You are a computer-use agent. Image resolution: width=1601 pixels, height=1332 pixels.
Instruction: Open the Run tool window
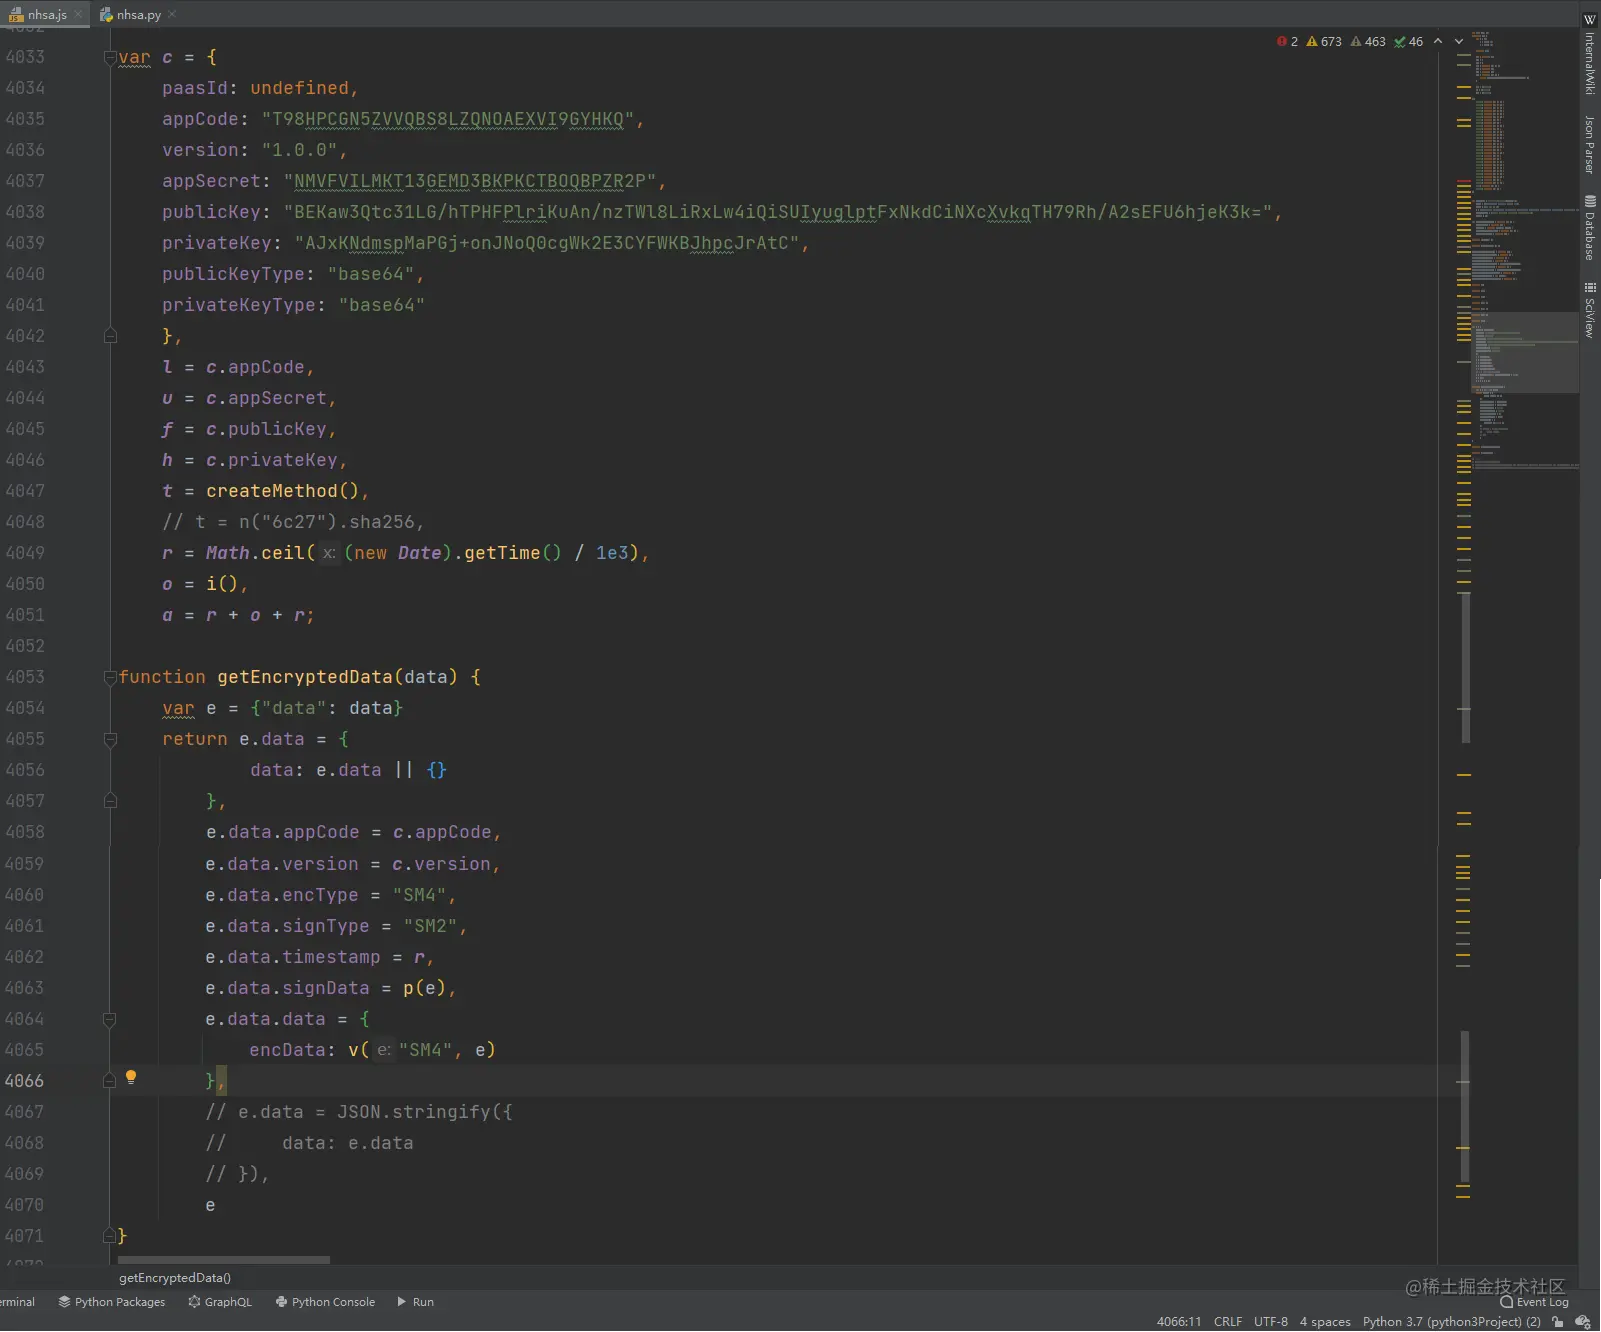(415, 1302)
